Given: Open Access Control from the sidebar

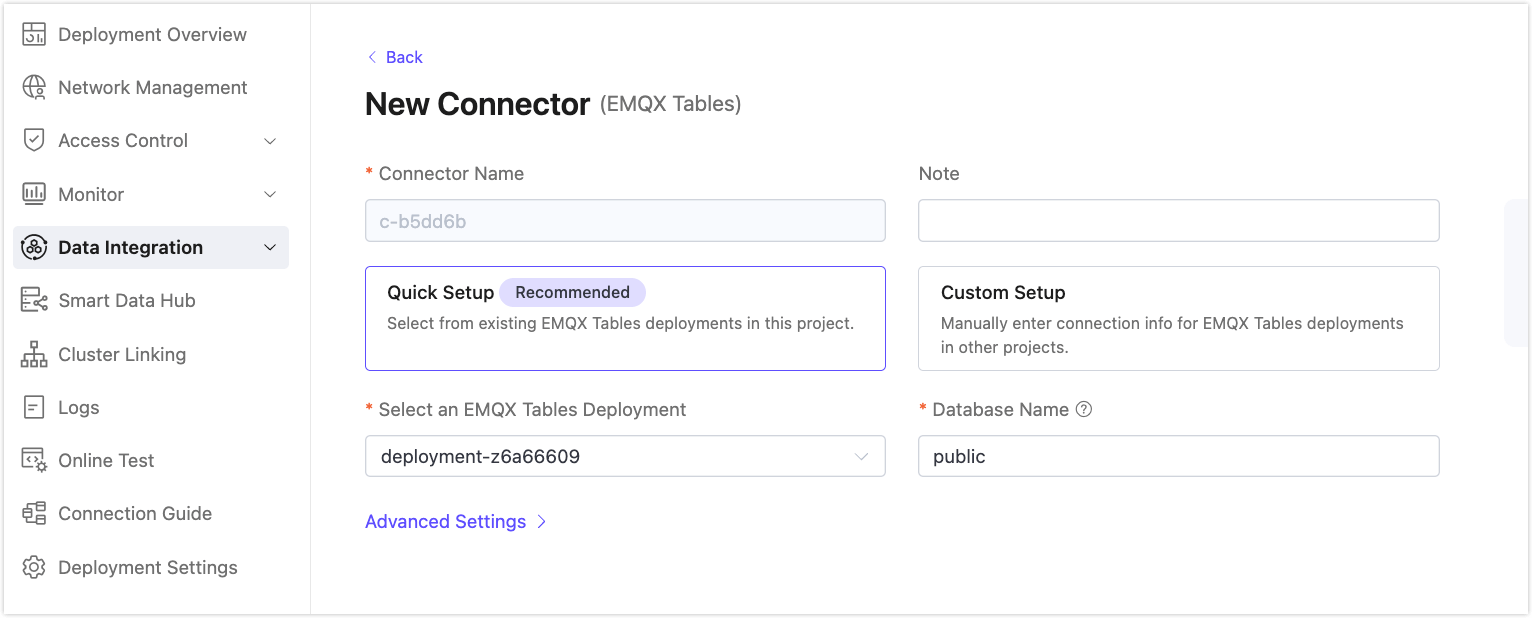Looking at the screenshot, I should click(x=122, y=140).
